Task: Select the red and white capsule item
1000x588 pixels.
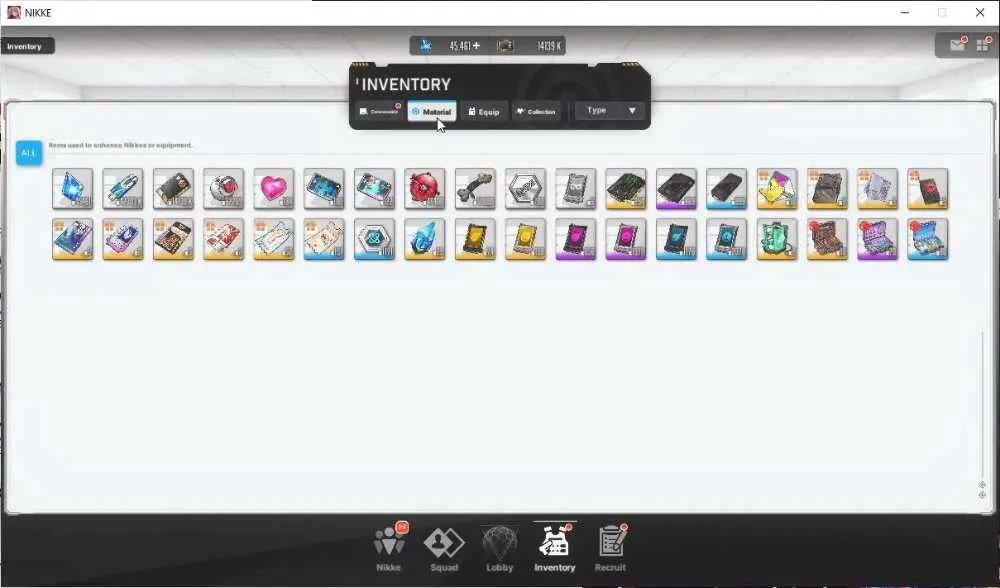Action: click(223, 189)
